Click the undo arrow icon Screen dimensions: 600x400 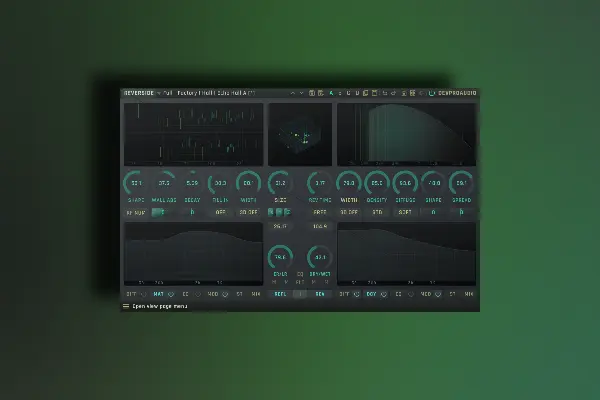385,93
